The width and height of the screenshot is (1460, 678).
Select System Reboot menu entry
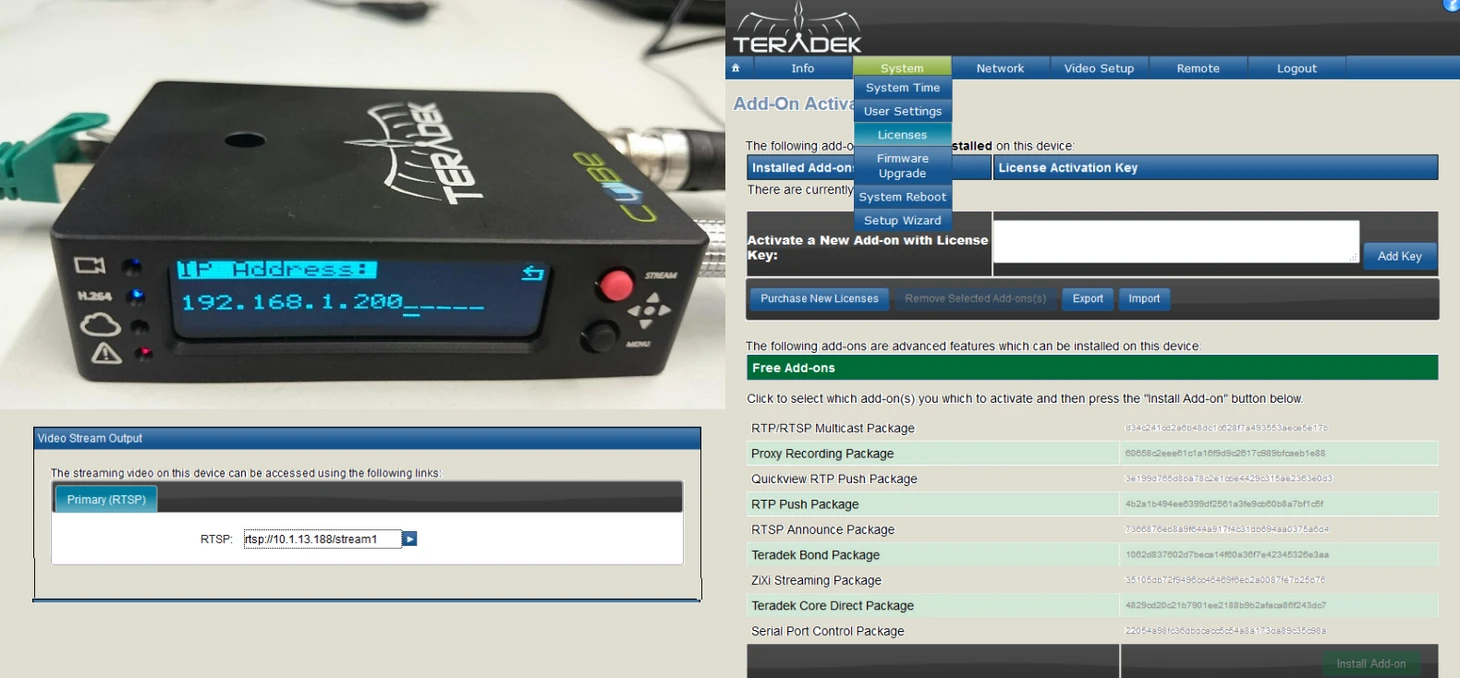click(x=902, y=197)
